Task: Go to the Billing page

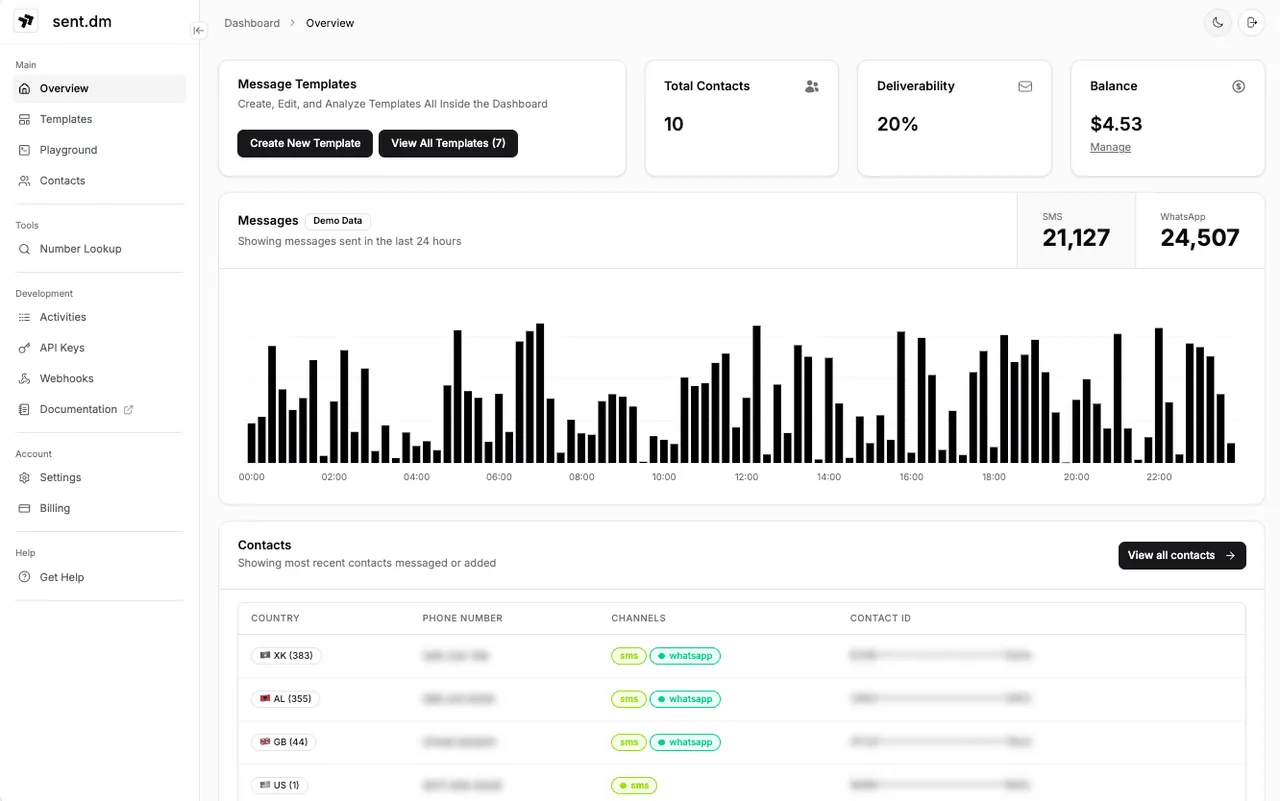Action: (99, 508)
